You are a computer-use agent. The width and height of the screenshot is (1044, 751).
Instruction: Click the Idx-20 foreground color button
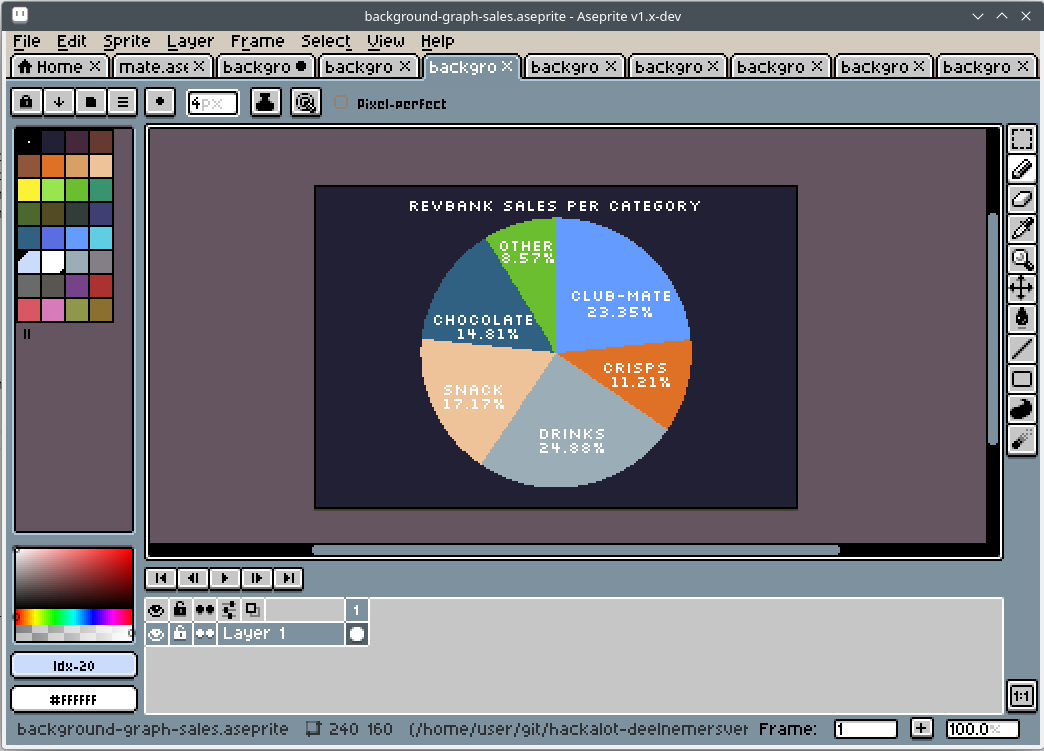[x=74, y=665]
